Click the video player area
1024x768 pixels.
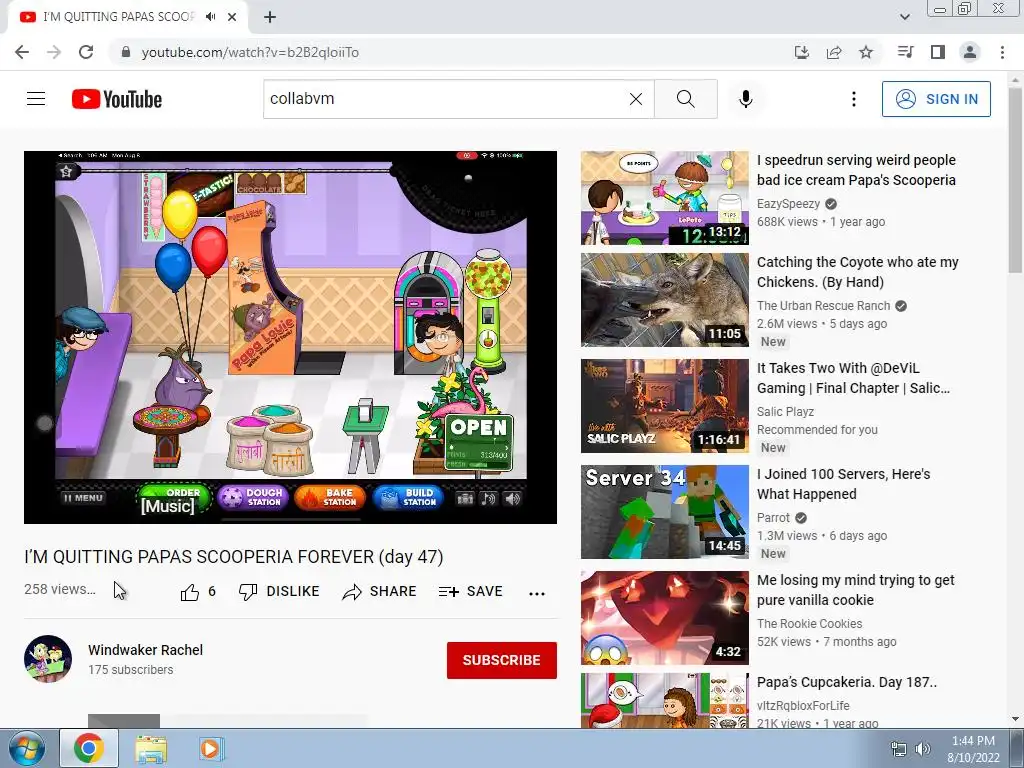291,337
